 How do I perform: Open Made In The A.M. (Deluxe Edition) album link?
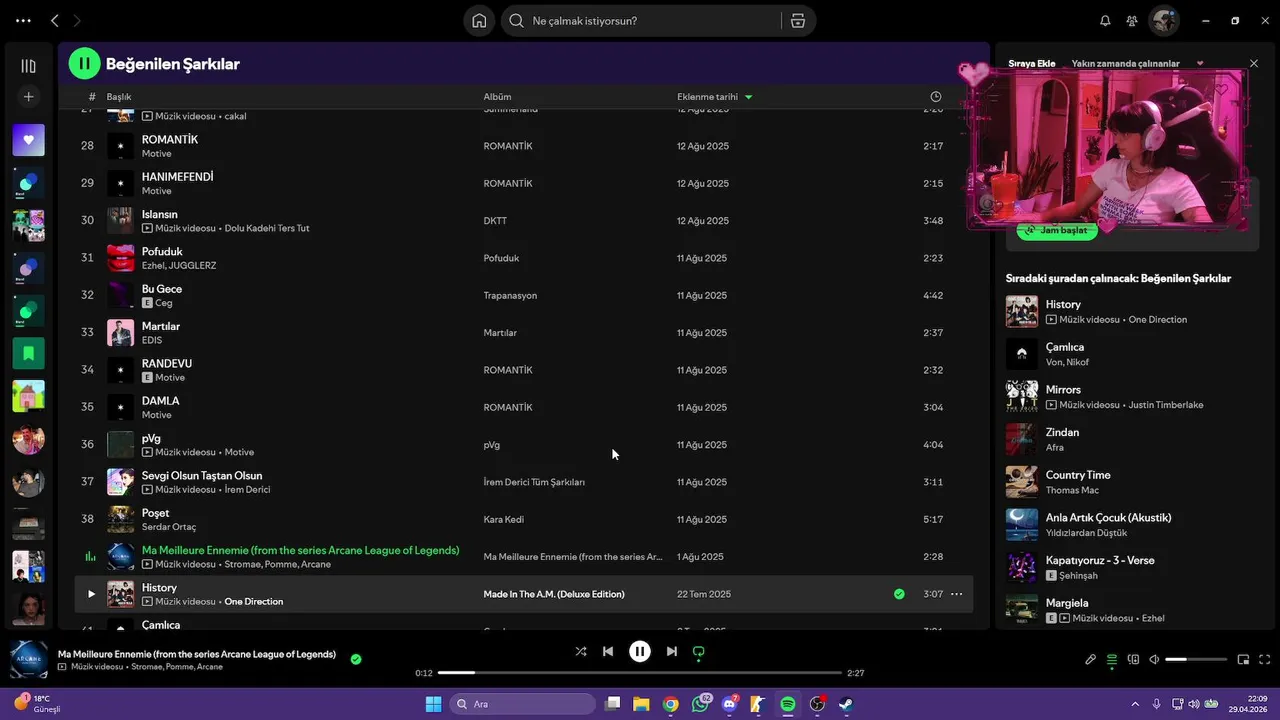554,594
